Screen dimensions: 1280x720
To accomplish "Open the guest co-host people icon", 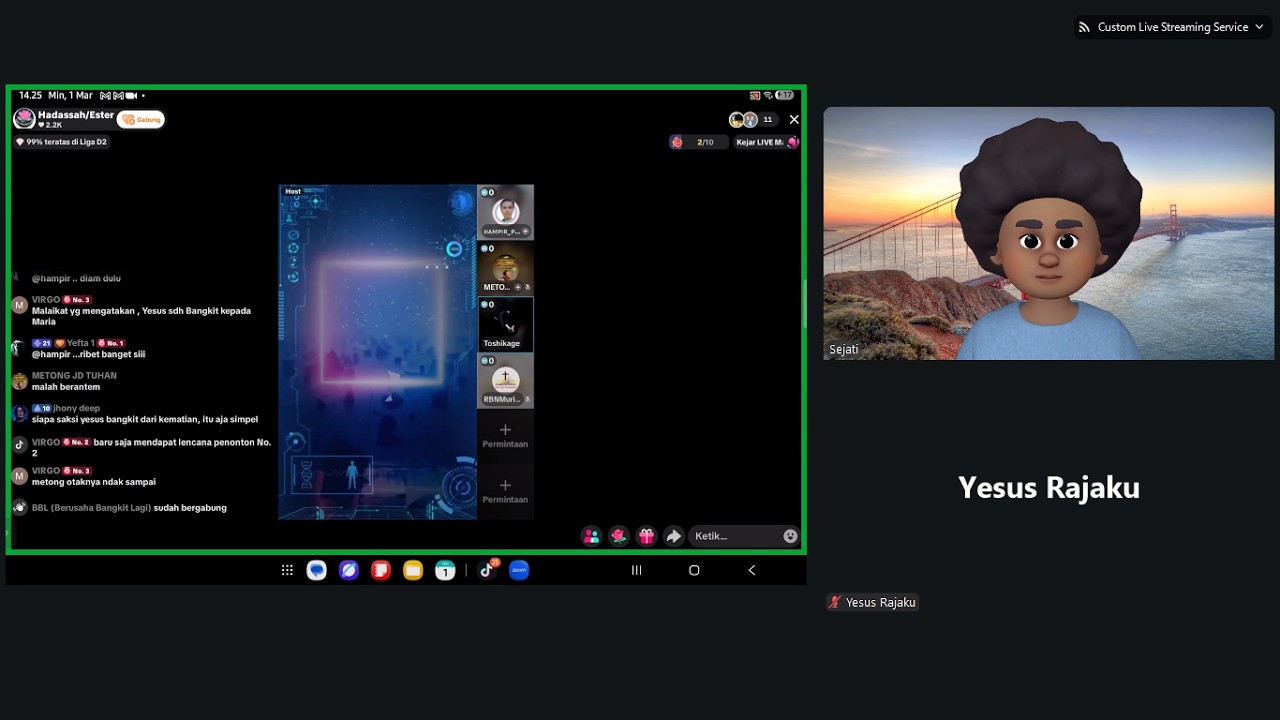I will [x=591, y=536].
